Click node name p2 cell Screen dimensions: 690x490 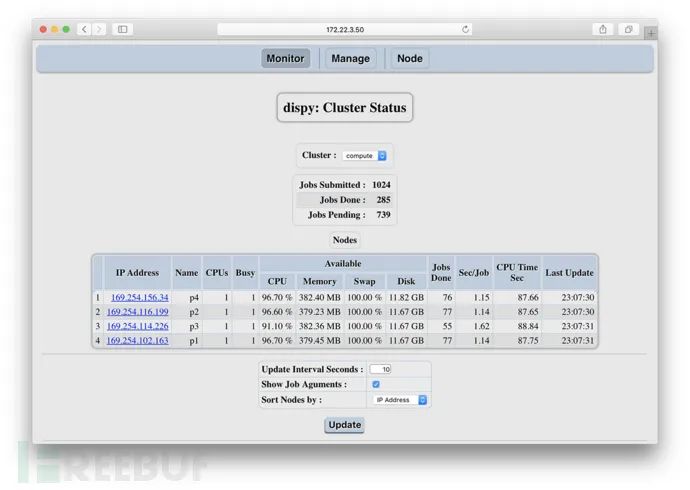tap(194, 312)
